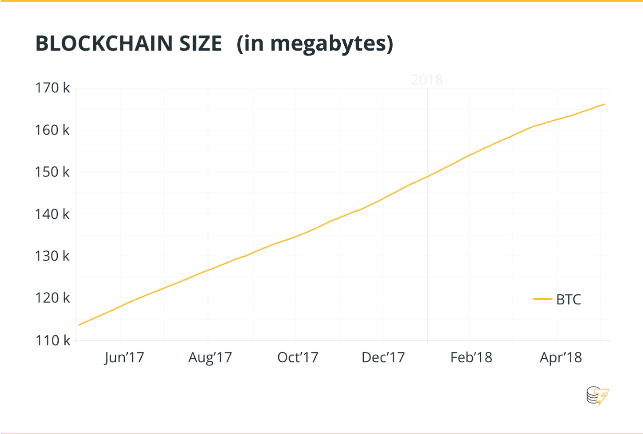This screenshot has height=434, width=643.
Task: Click the Dec'17 x-axis label
Action: [383, 357]
